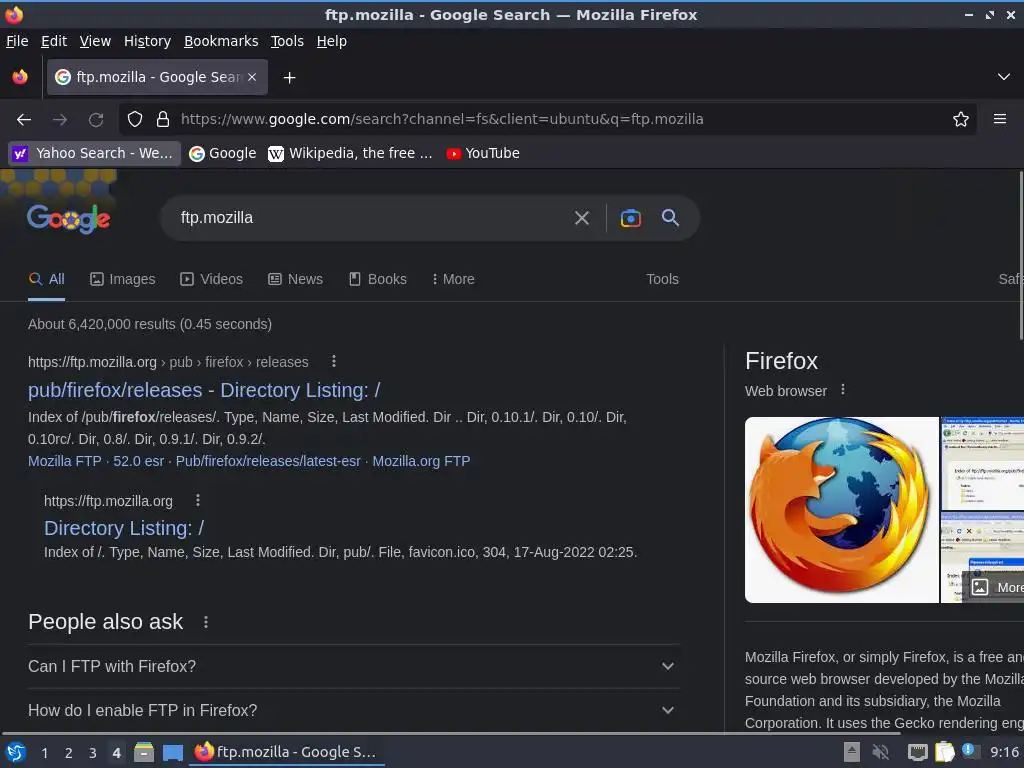Open the desktop start menu icon in taskbar

click(16, 752)
